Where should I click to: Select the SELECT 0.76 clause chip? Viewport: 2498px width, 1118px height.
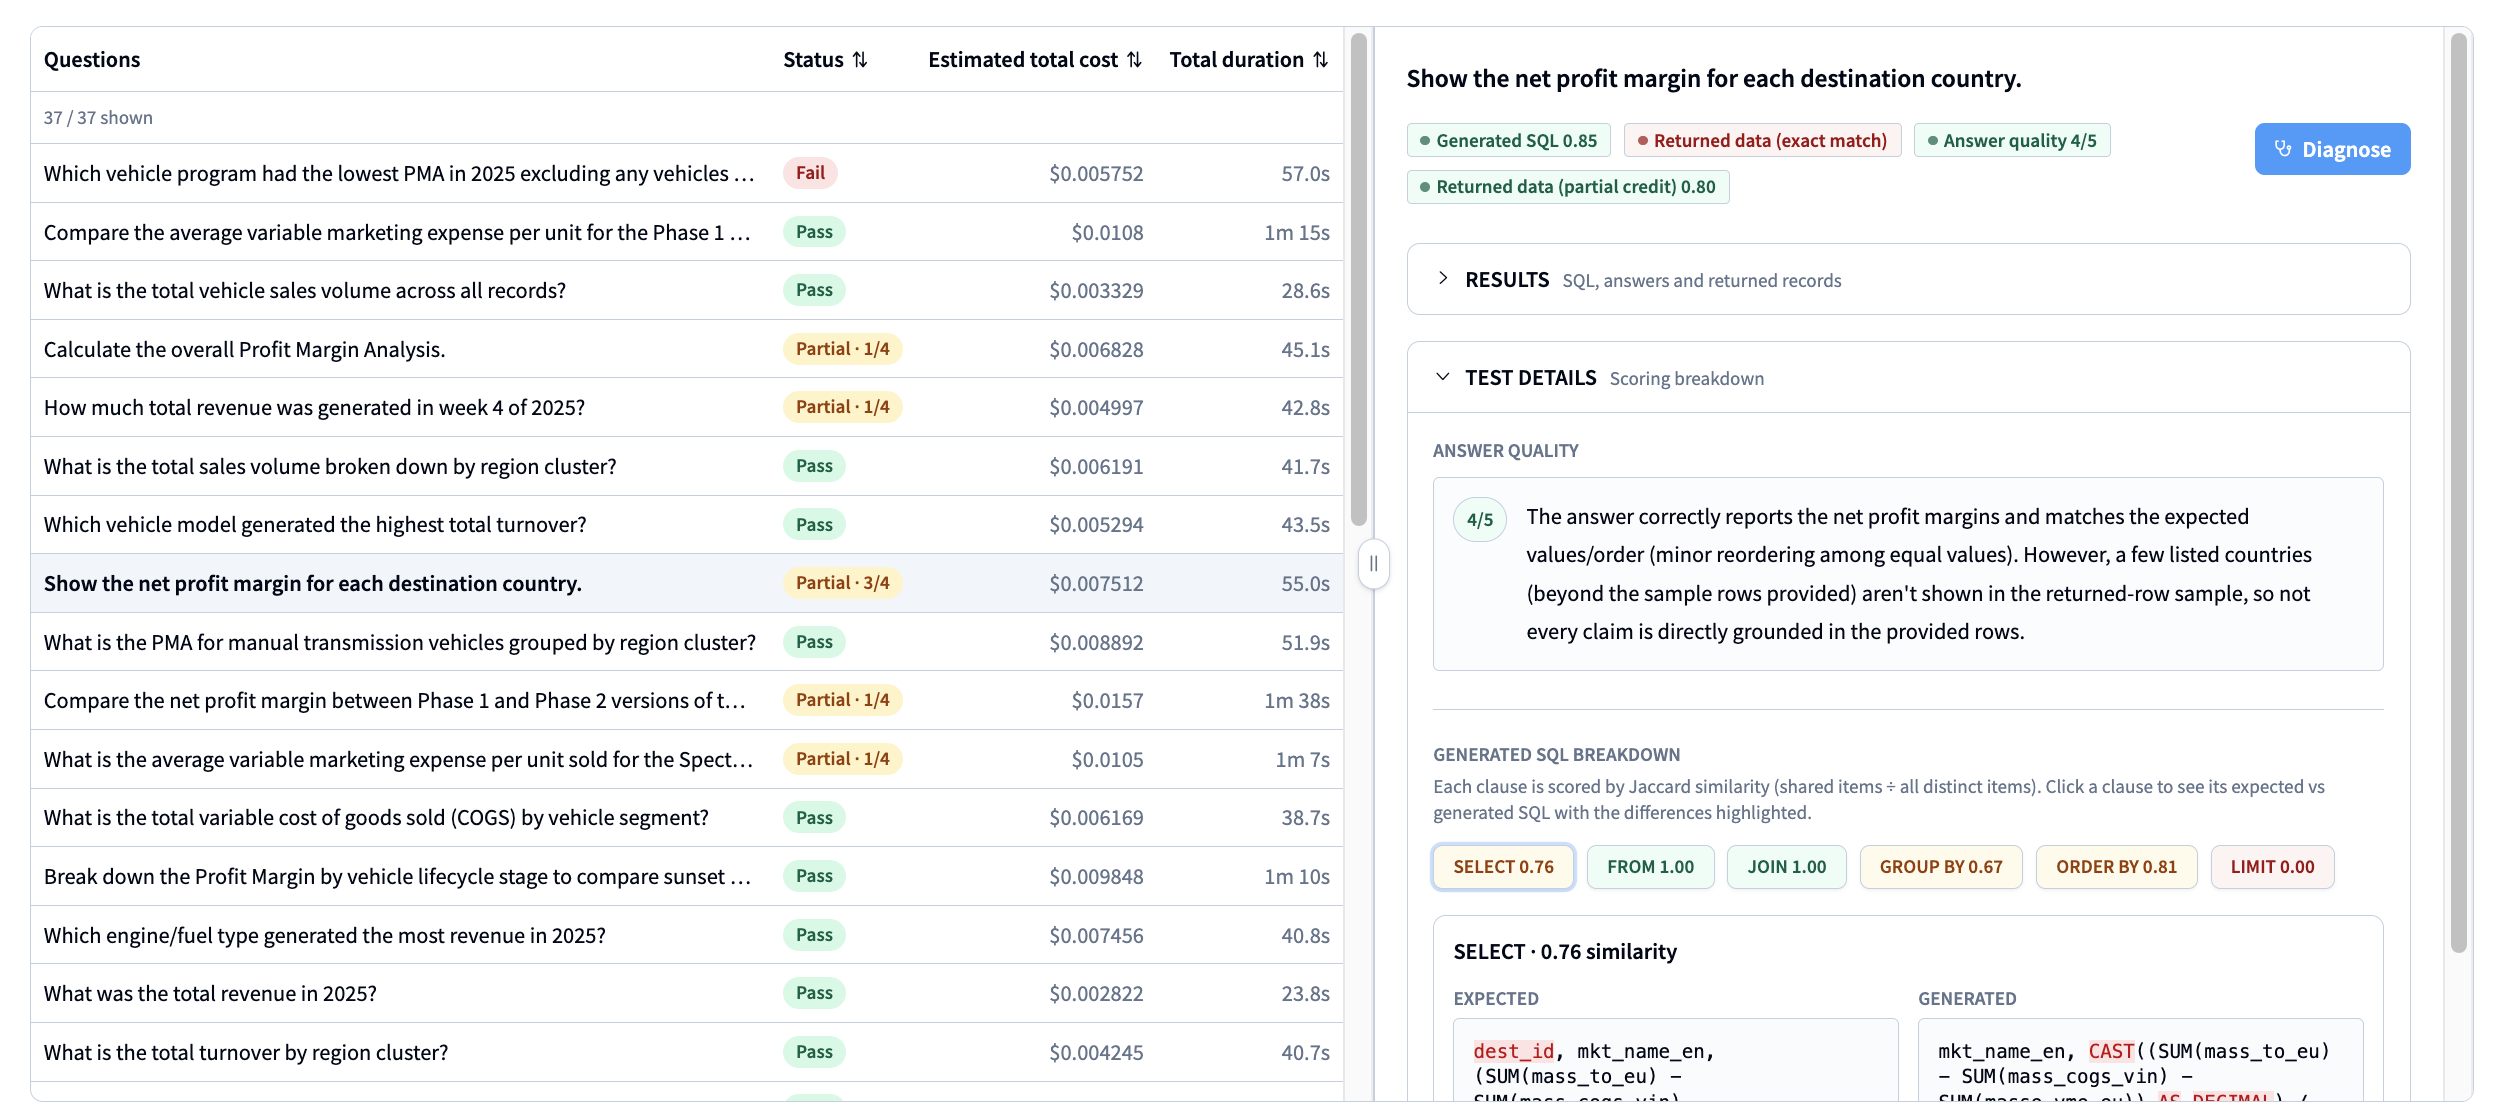[x=1503, y=867]
